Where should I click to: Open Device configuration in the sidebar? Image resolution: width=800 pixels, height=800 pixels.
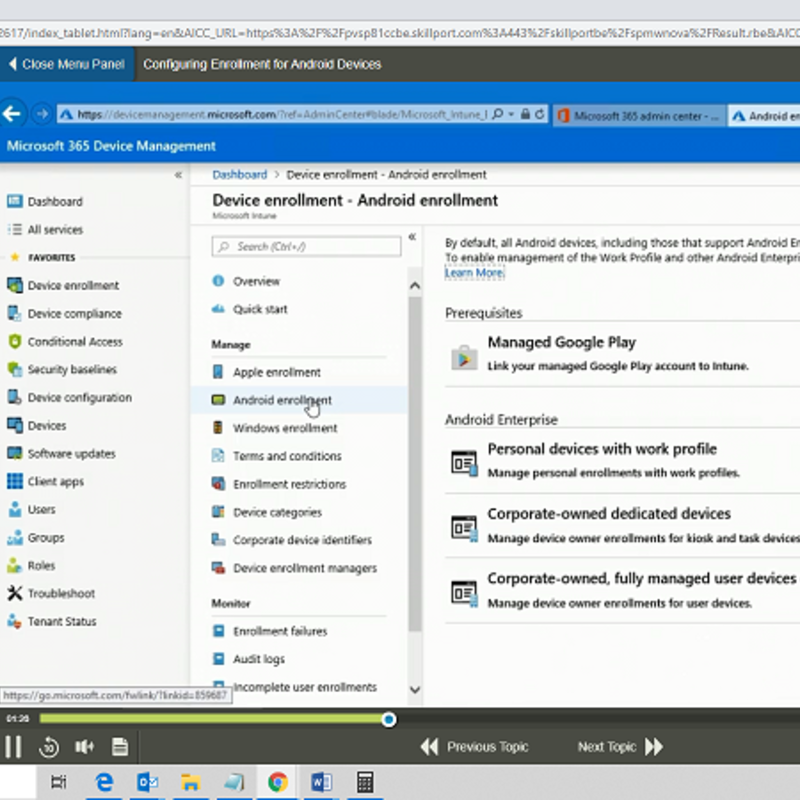pos(69,397)
